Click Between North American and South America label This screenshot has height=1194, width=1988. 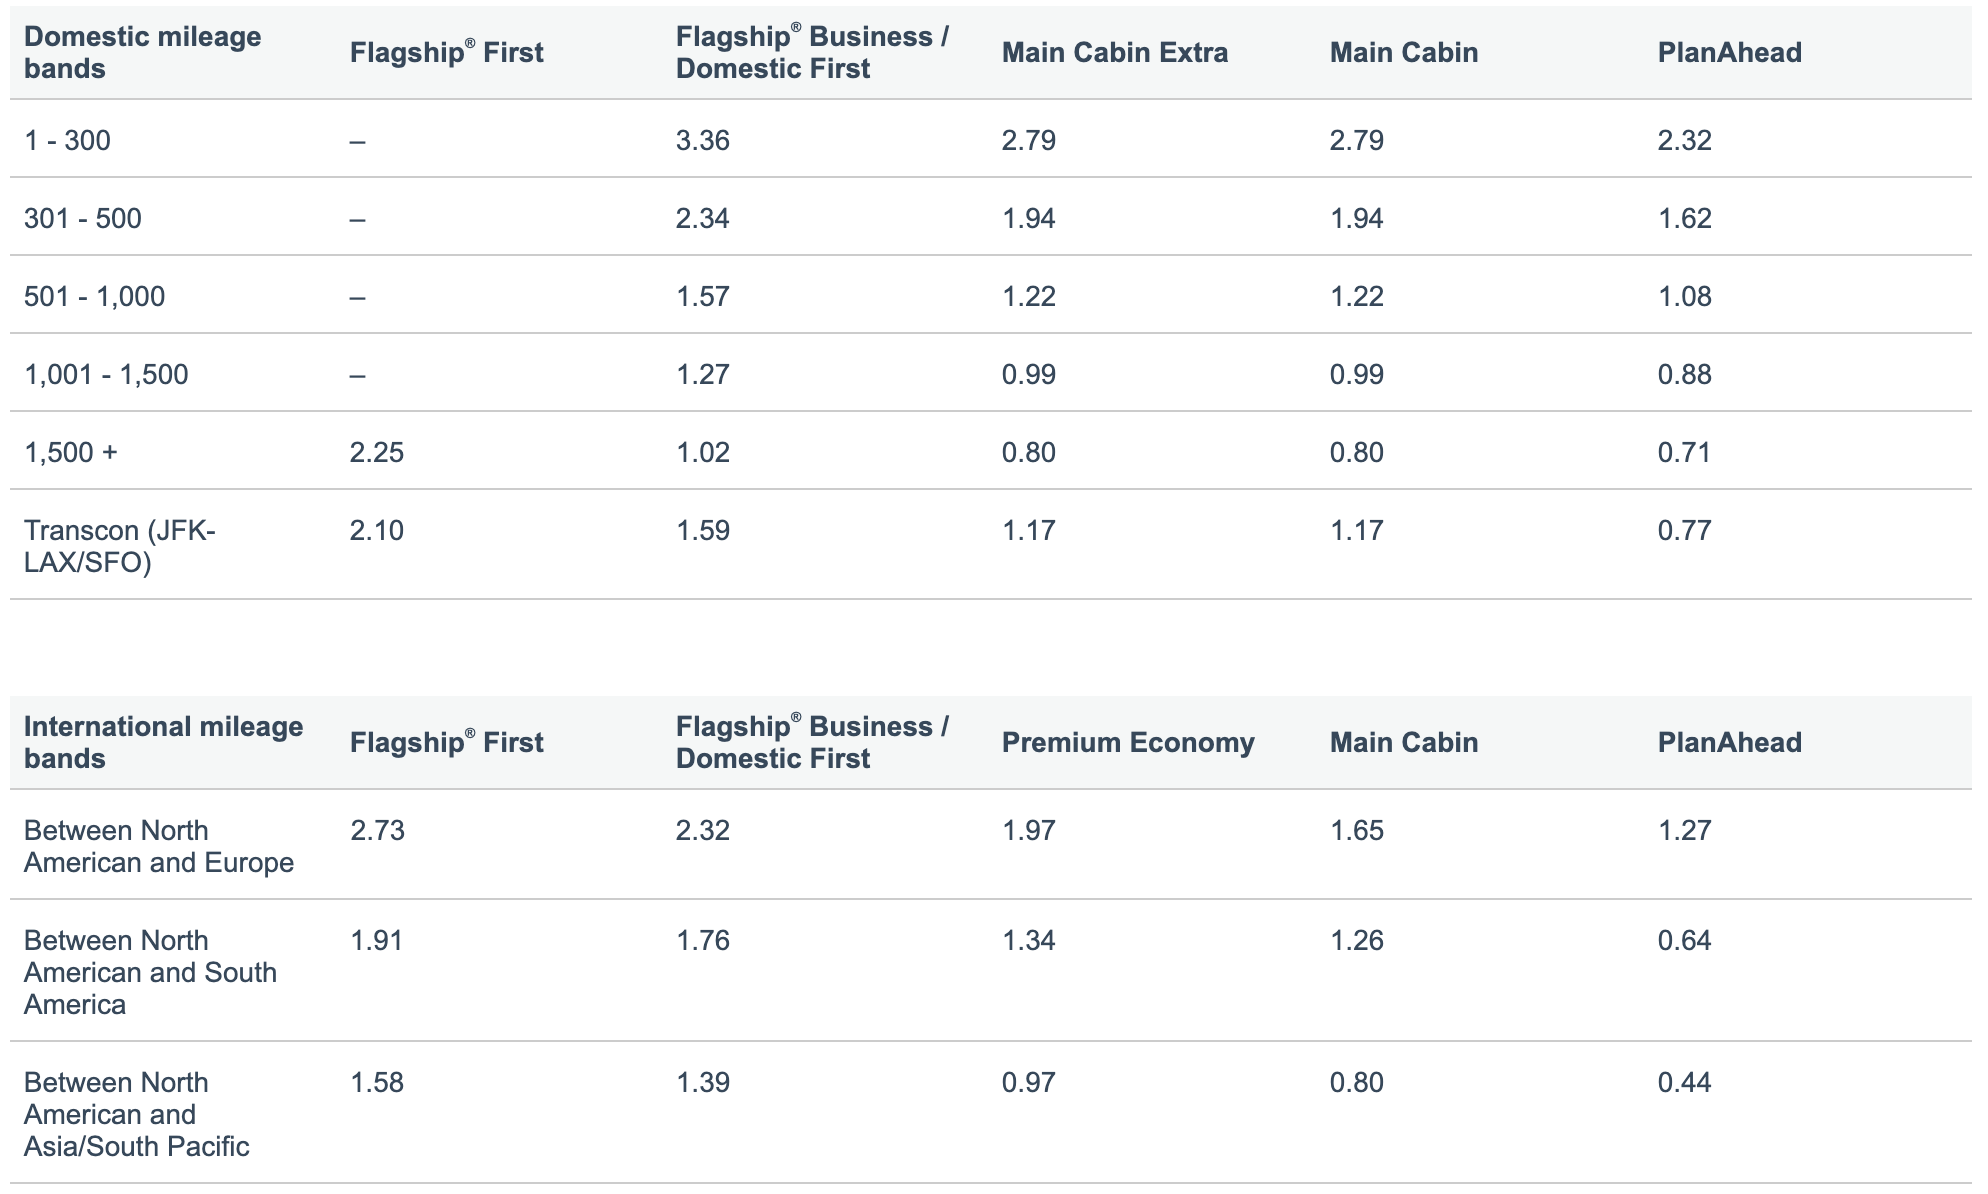150,972
